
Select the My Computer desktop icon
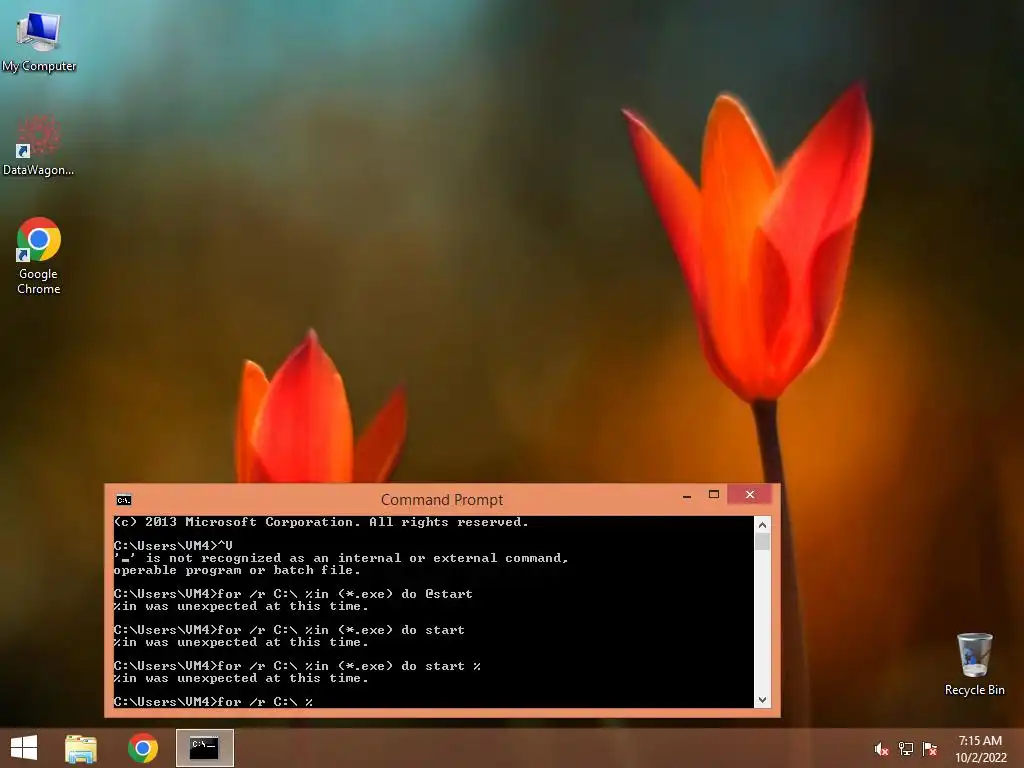(x=39, y=40)
